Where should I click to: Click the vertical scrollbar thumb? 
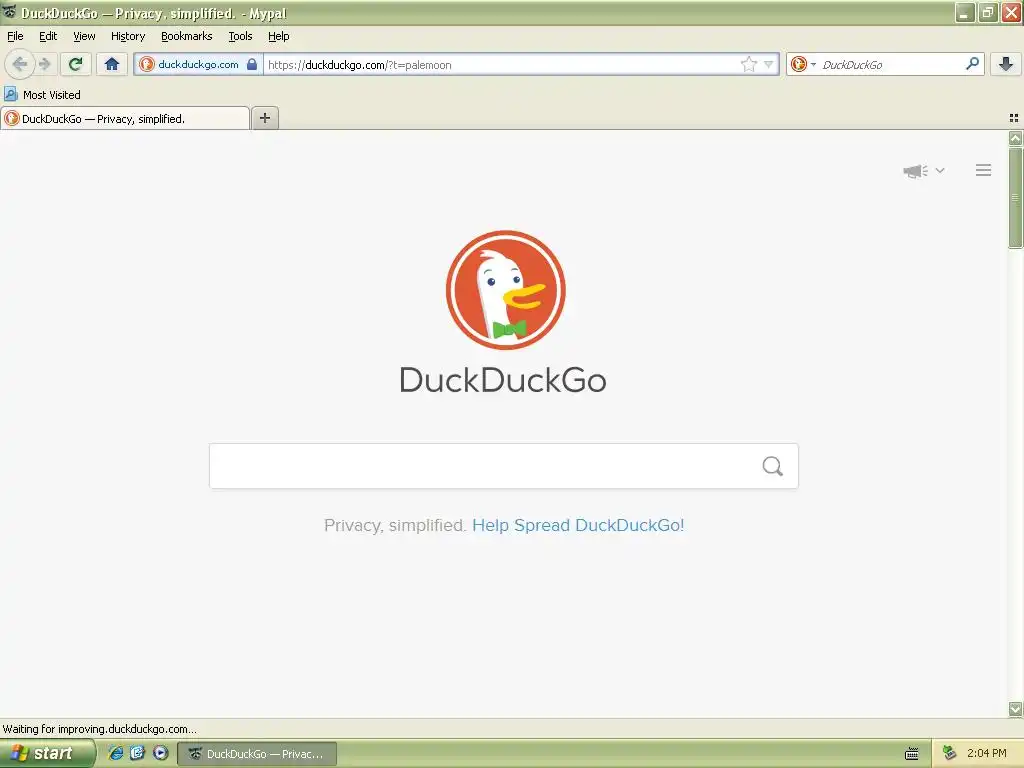1015,198
